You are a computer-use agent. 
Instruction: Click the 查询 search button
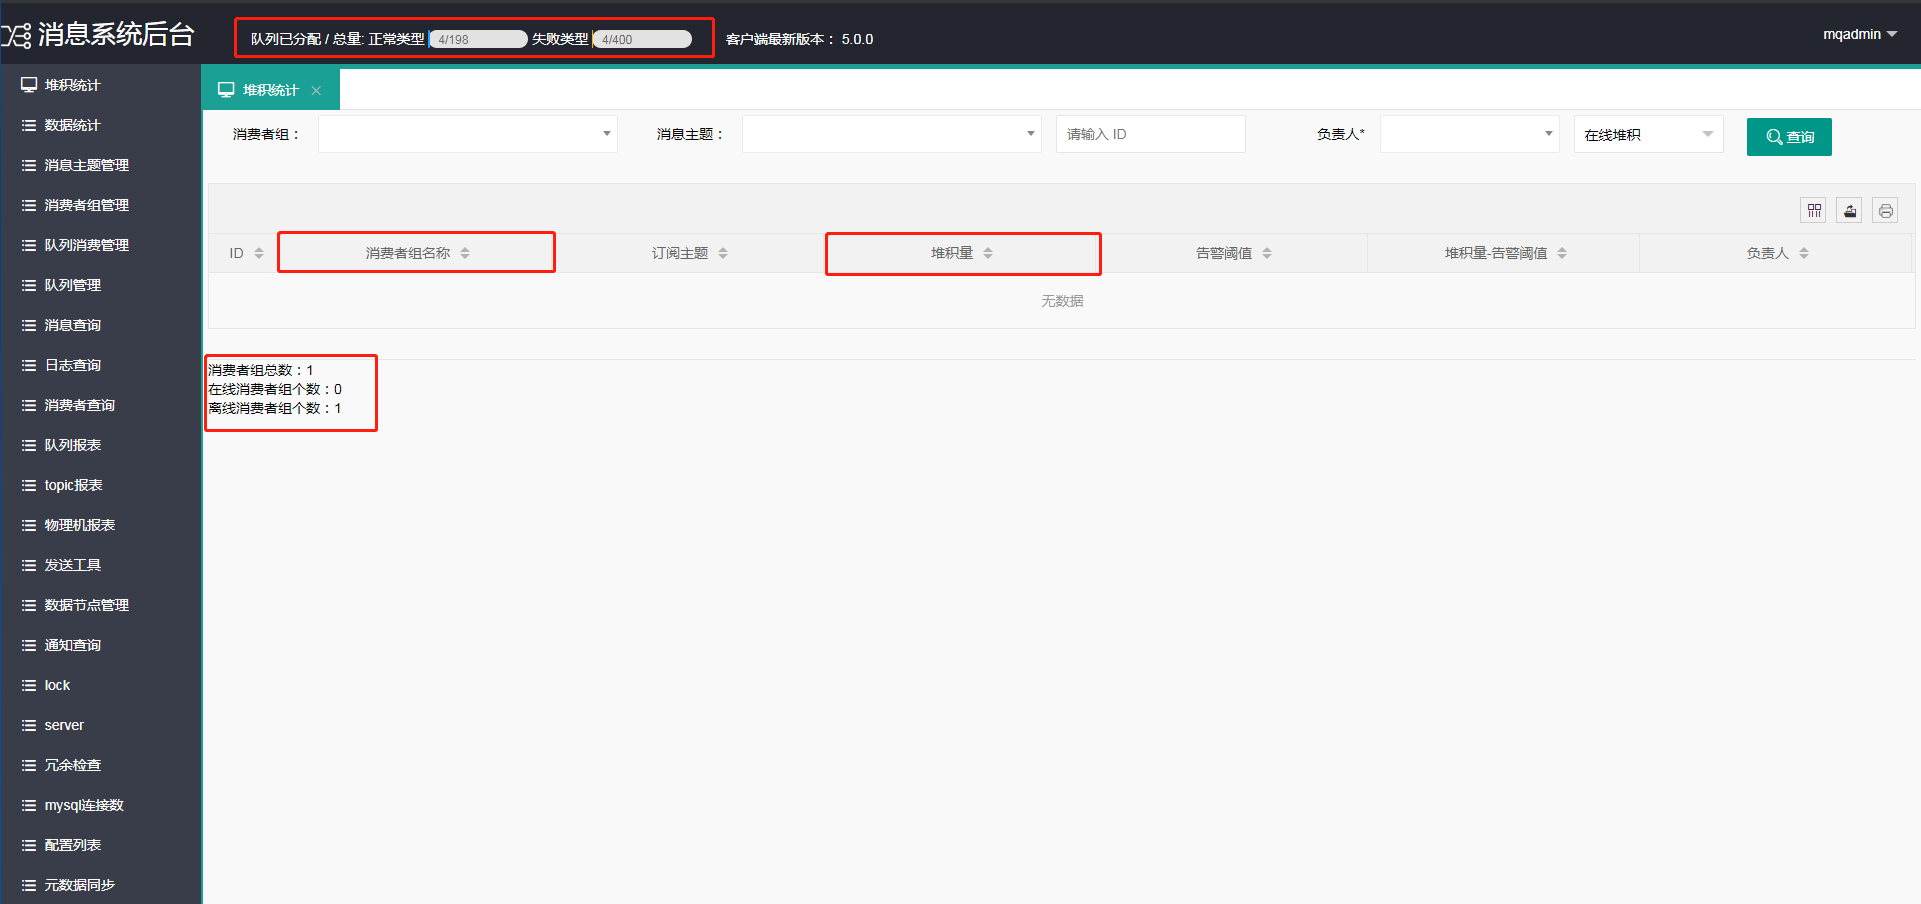point(1789,137)
